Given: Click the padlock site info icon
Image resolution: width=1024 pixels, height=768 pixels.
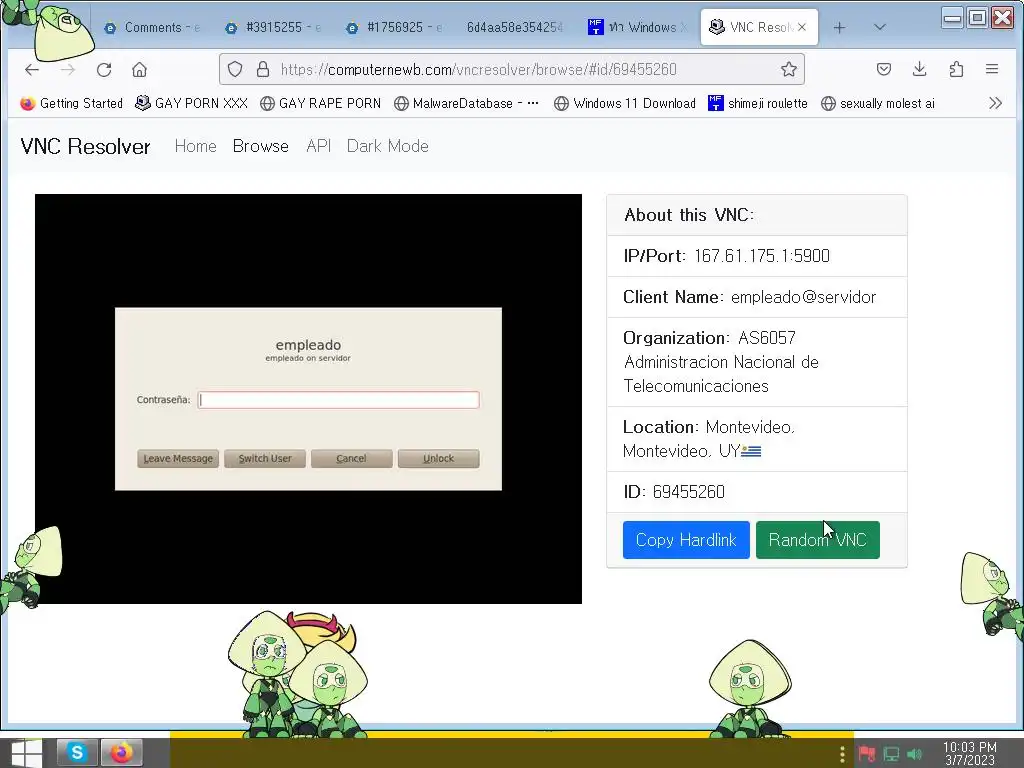Looking at the screenshot, I should pos(263,69).
